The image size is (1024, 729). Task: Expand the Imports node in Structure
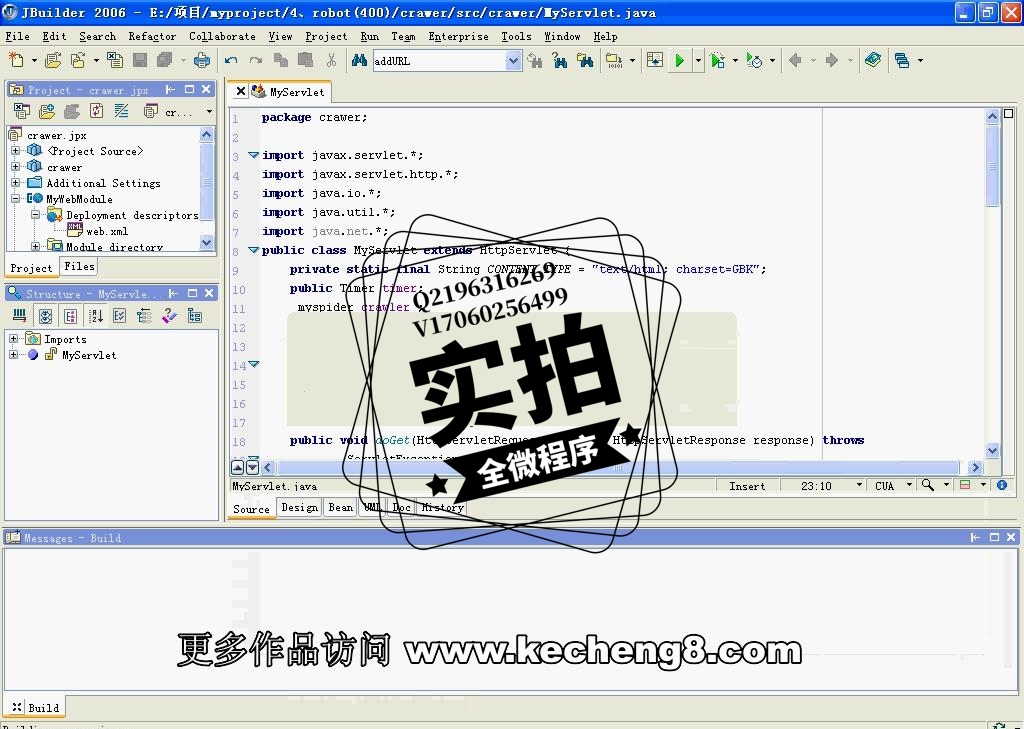coord(13,339)
